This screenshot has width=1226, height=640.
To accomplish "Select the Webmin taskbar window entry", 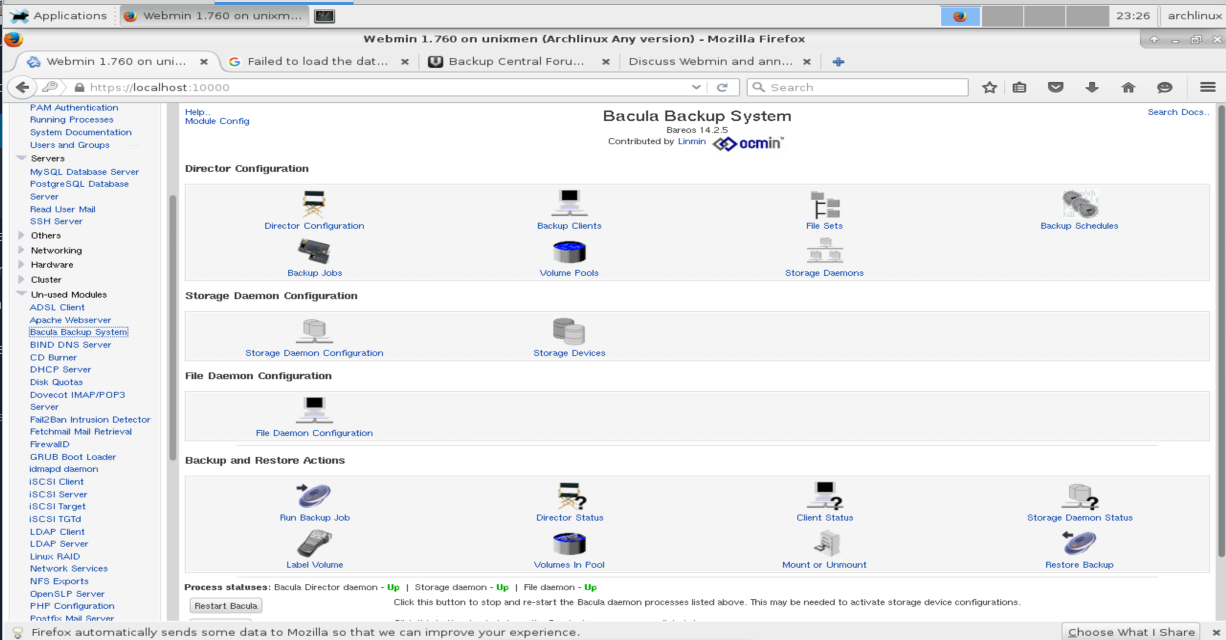I will click(213, 16).
